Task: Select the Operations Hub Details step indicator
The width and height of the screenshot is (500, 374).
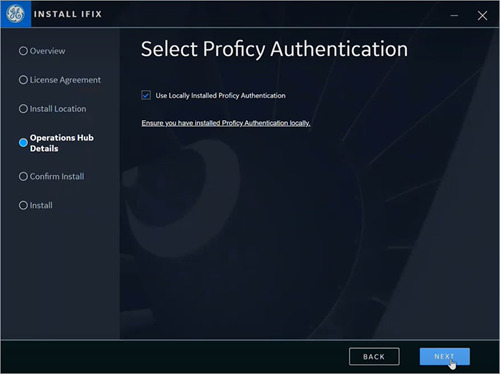Action: (x=23, y=143)
